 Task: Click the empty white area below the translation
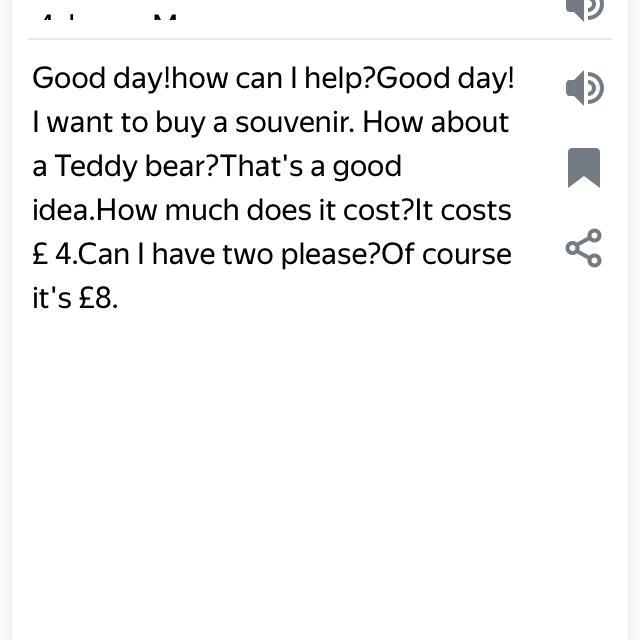coord(320,470)
